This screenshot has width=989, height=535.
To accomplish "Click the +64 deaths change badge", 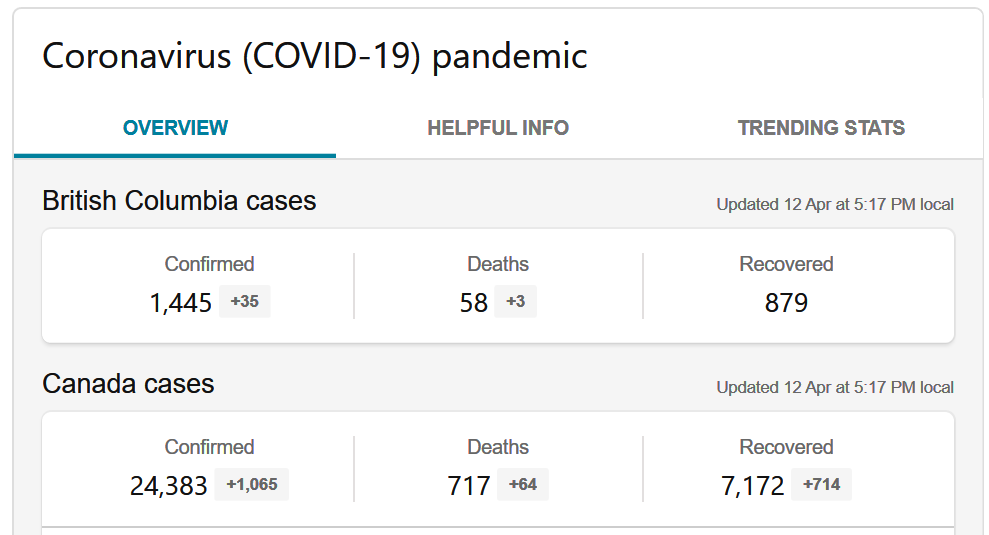I will pos(523,484).
